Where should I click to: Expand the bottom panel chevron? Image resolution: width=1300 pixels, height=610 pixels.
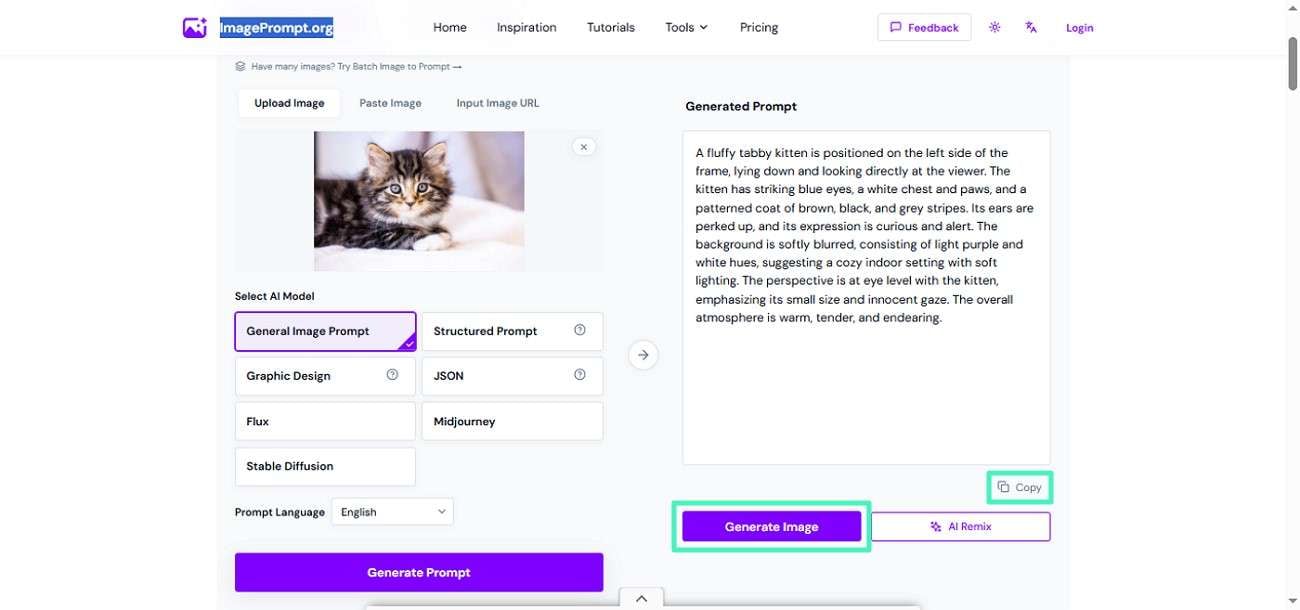(641, 598)
